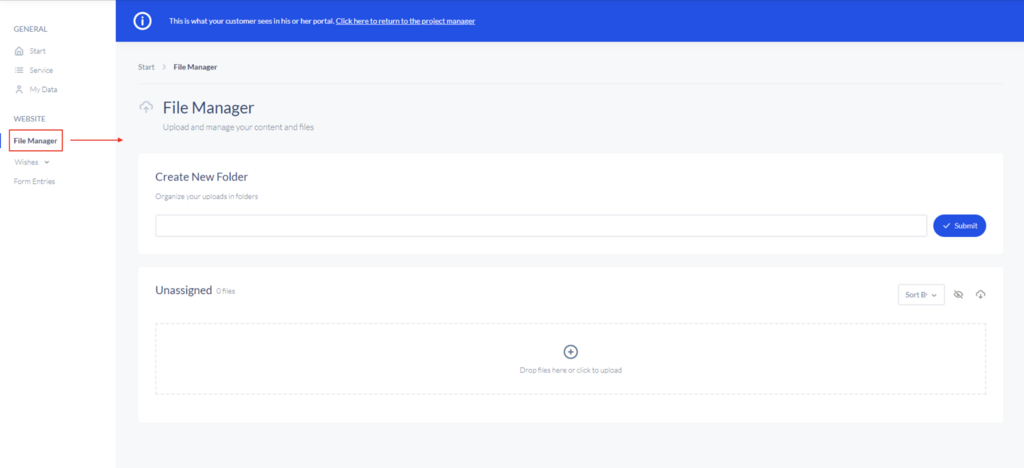
Task: Click the info circle icon in blue banner
Action: coord(142,21)
